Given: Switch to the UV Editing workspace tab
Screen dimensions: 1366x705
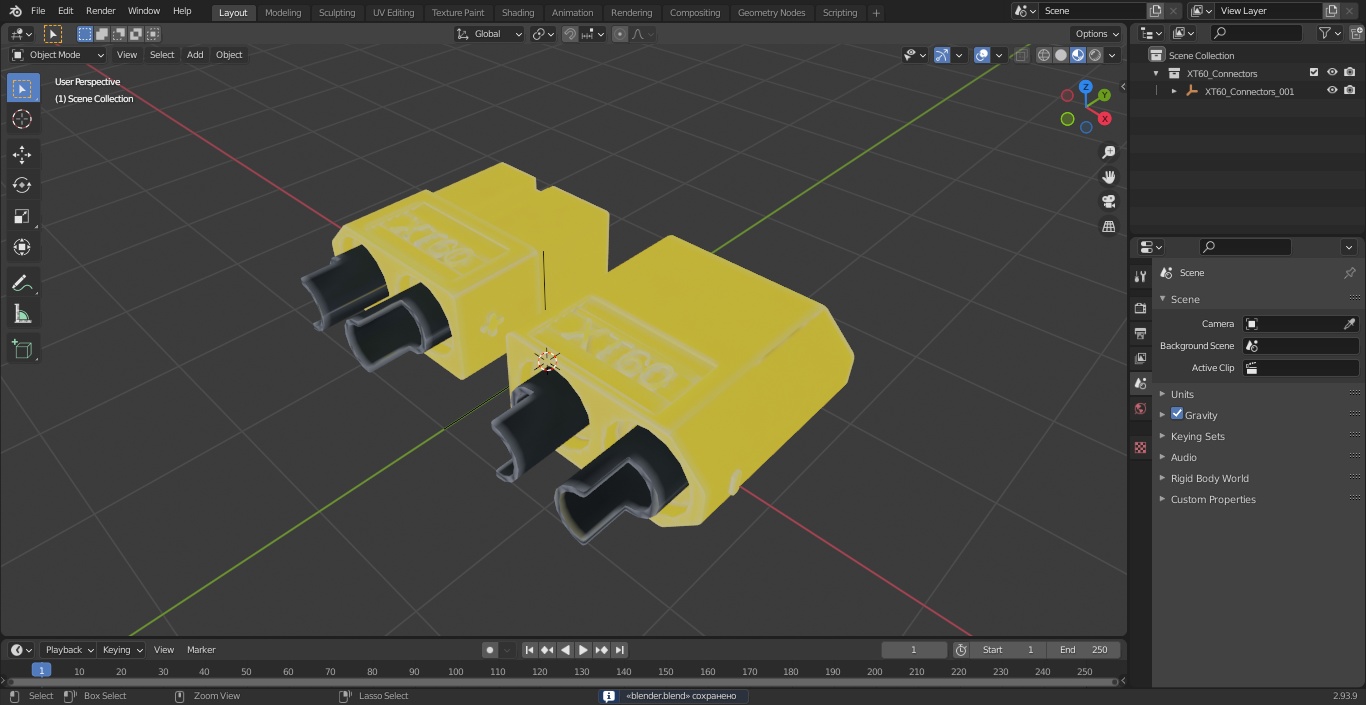Looking at the screenshot, I should tap(393, 13).
